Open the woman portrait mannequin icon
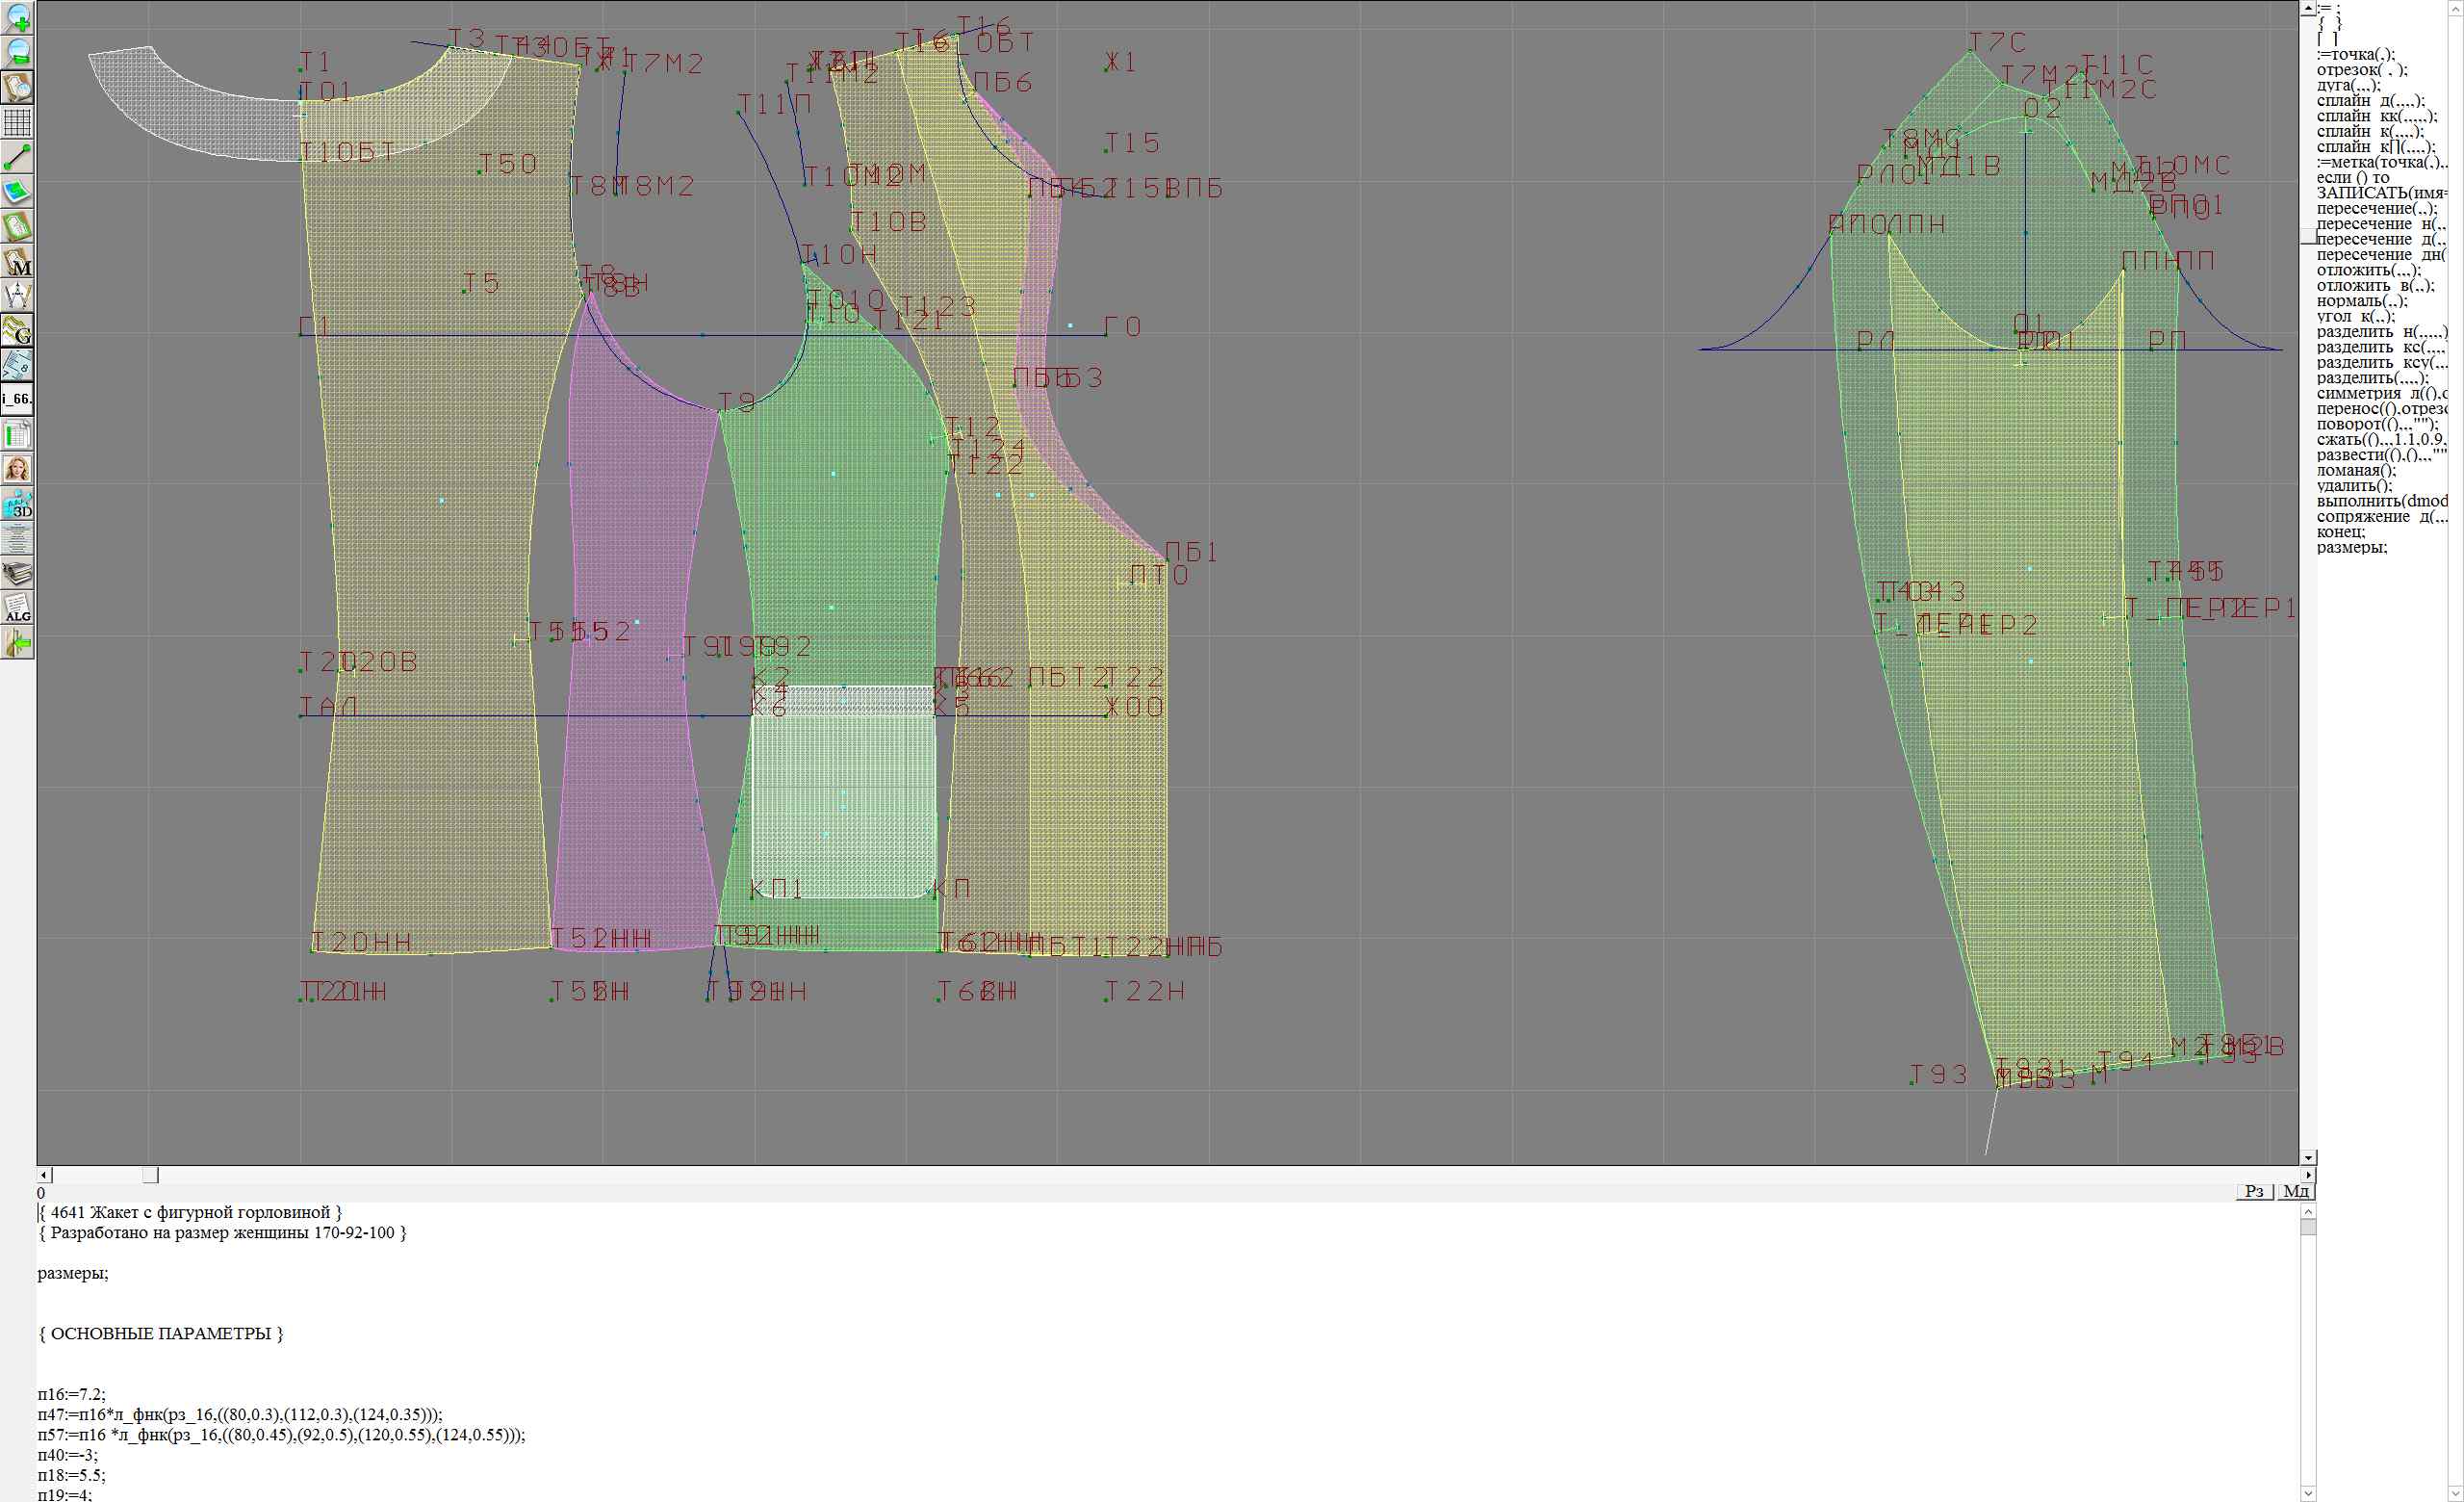The width and height of the screenshot is (2464, 1502). point(17,469)
